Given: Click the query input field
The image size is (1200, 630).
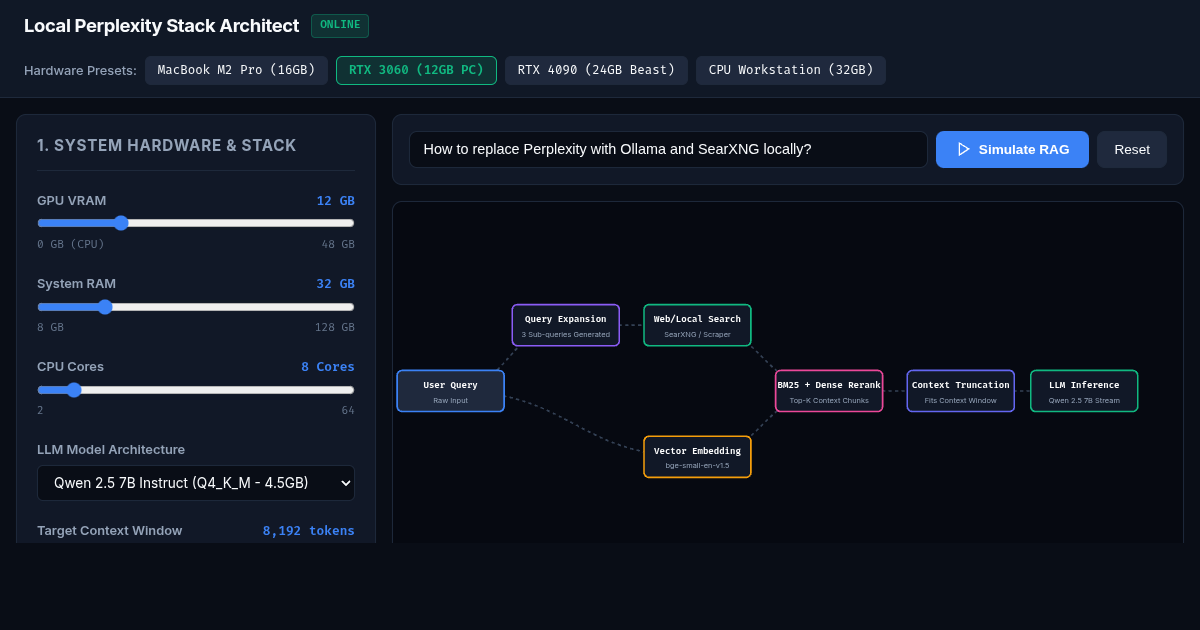Looking at the screenshot, I should tap(668, 149).
